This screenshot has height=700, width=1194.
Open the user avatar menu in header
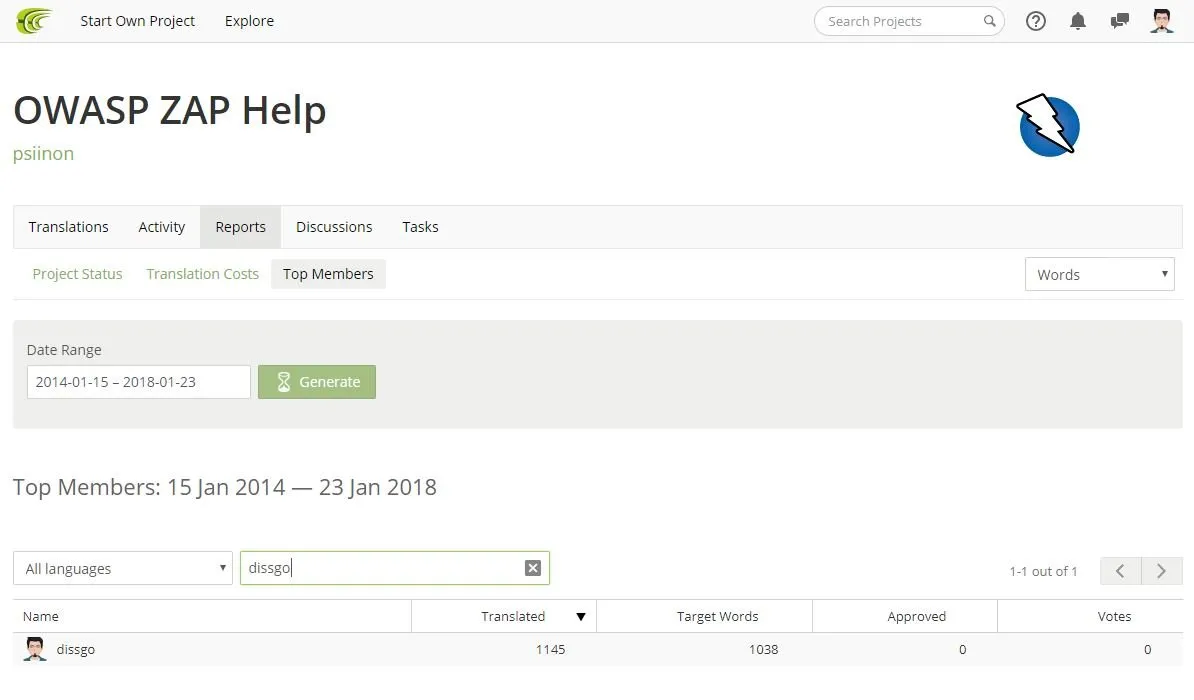(1161, 21)
